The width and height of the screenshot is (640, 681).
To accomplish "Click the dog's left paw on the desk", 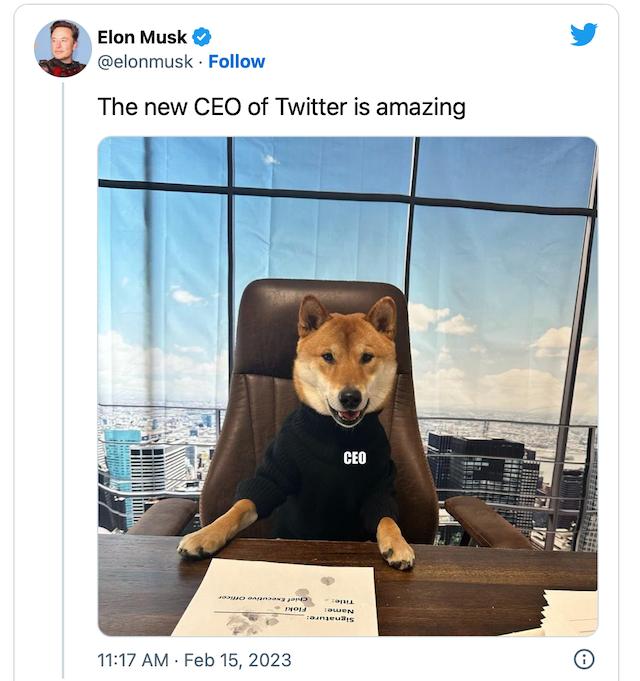I will click(x=201, y=541).
